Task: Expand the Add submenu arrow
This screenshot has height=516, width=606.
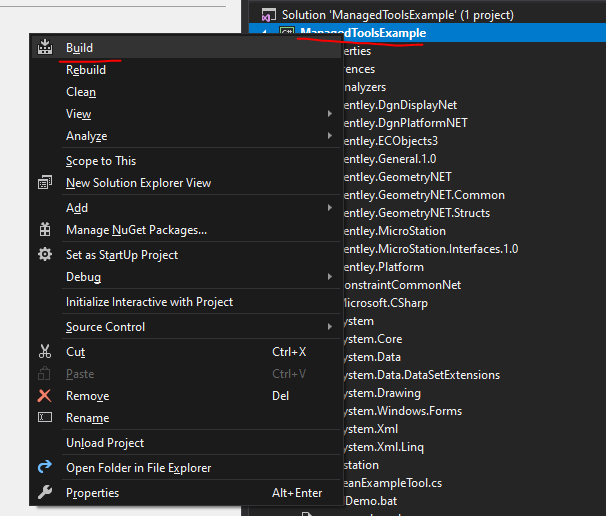Action: [330, 208]
